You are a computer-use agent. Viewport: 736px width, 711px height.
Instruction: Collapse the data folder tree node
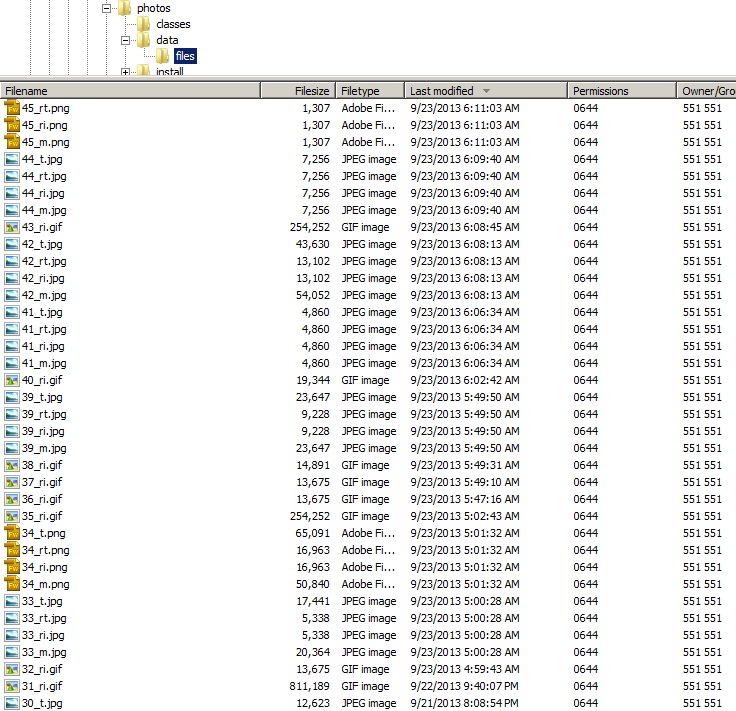click(x=125, y=40)
